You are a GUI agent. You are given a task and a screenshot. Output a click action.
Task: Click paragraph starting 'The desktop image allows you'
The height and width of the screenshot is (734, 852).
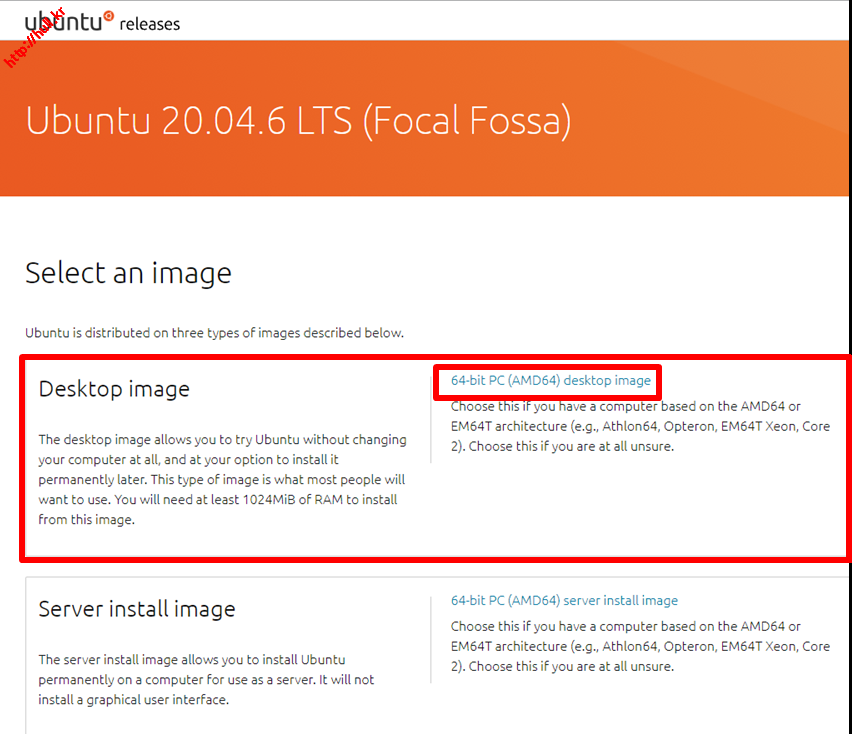[222, 479]
